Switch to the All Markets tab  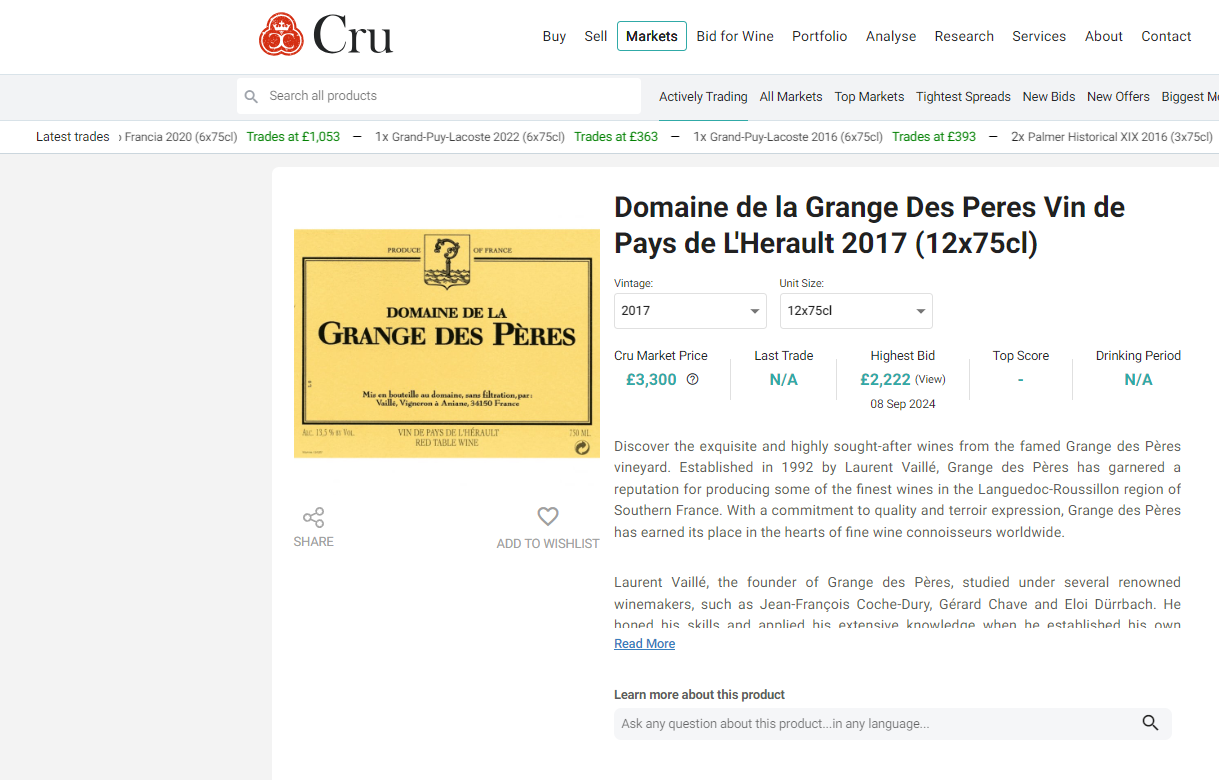[791, 97]
